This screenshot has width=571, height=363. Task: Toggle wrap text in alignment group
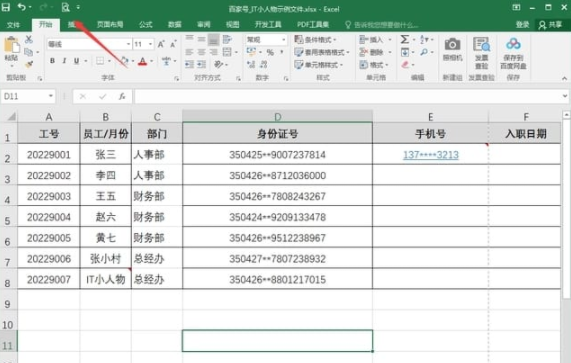227,39
